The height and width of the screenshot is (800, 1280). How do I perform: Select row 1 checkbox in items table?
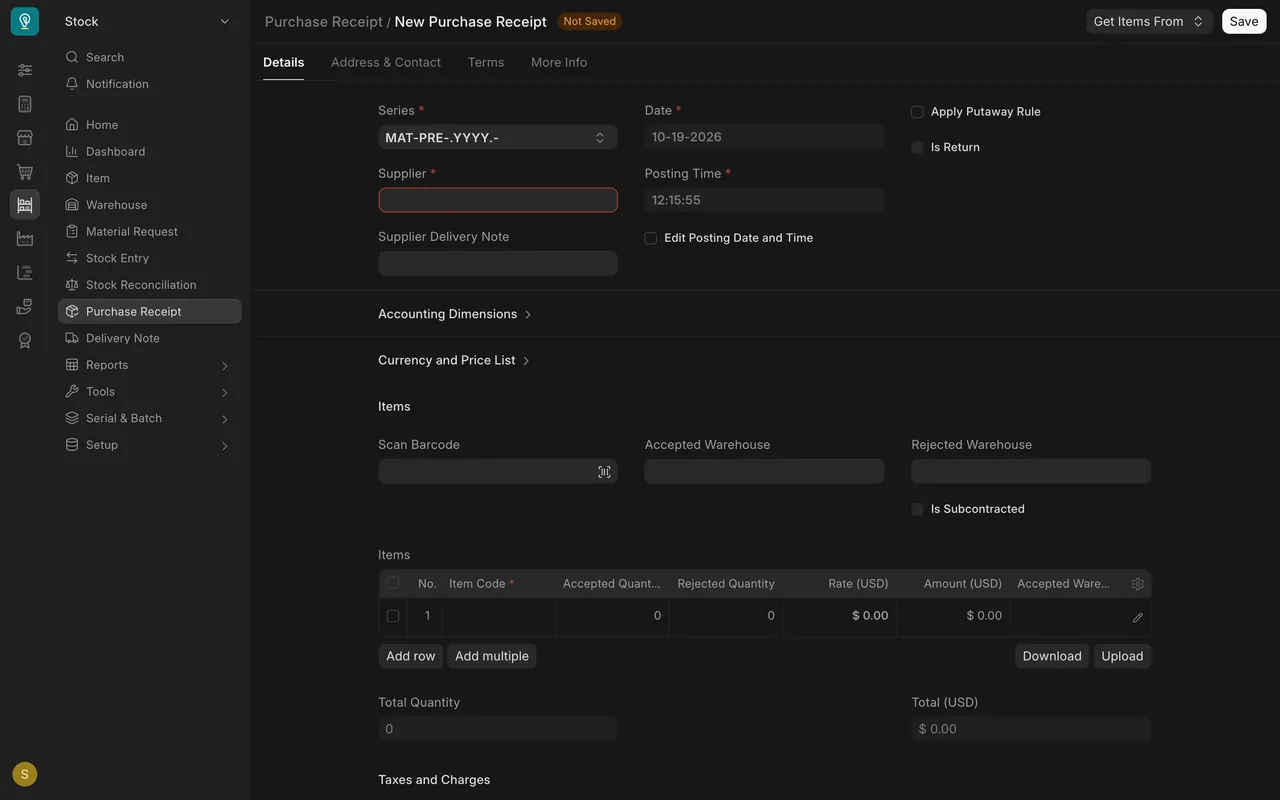tap(392, 616)
